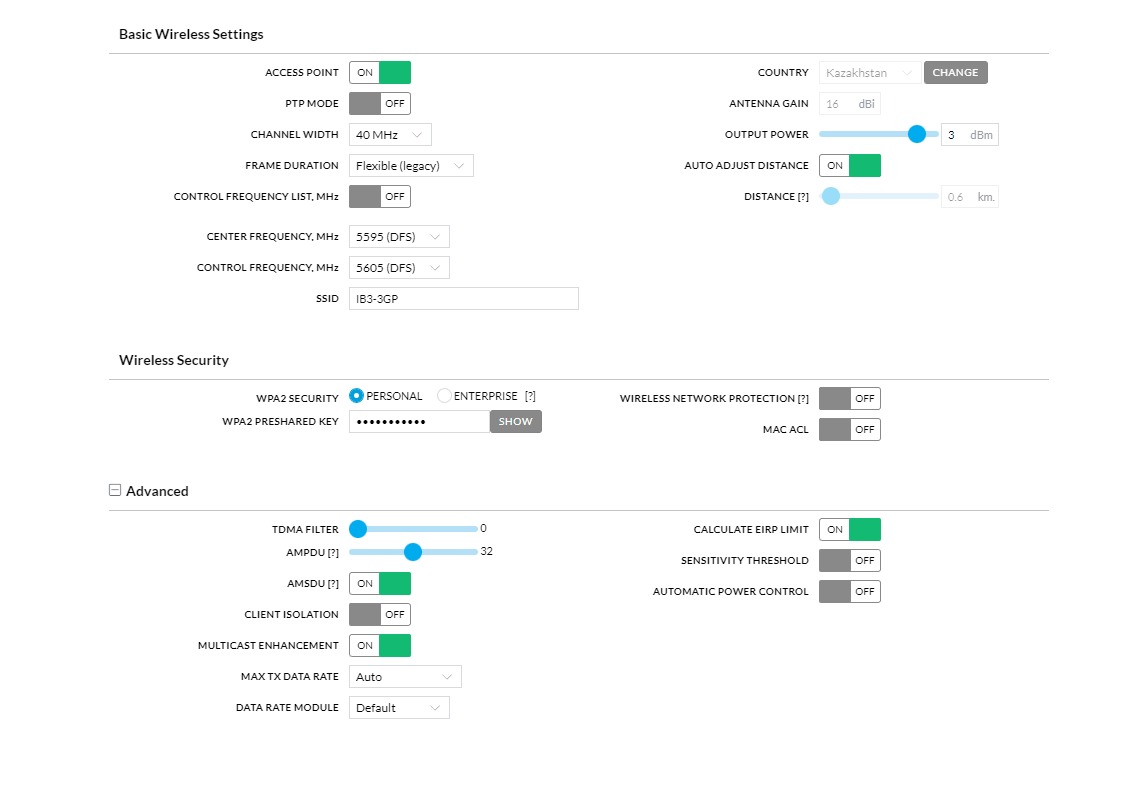Viewport: 1127px width, 787px height.
Task: Turn on Client Isolation switch
Action: (x=380, y=614)
